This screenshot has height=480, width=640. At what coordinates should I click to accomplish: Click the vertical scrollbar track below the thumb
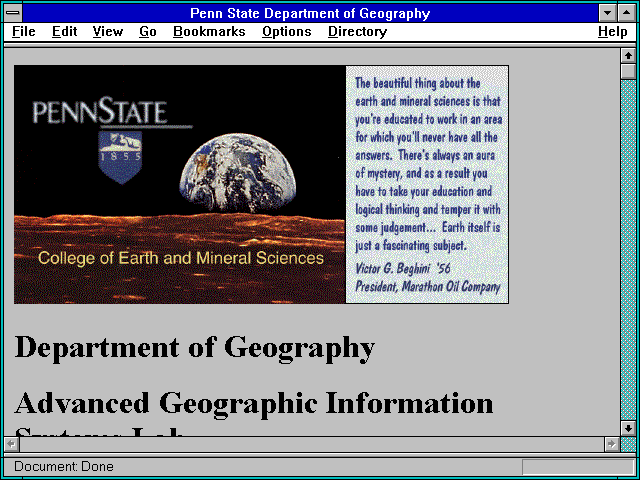628,250
